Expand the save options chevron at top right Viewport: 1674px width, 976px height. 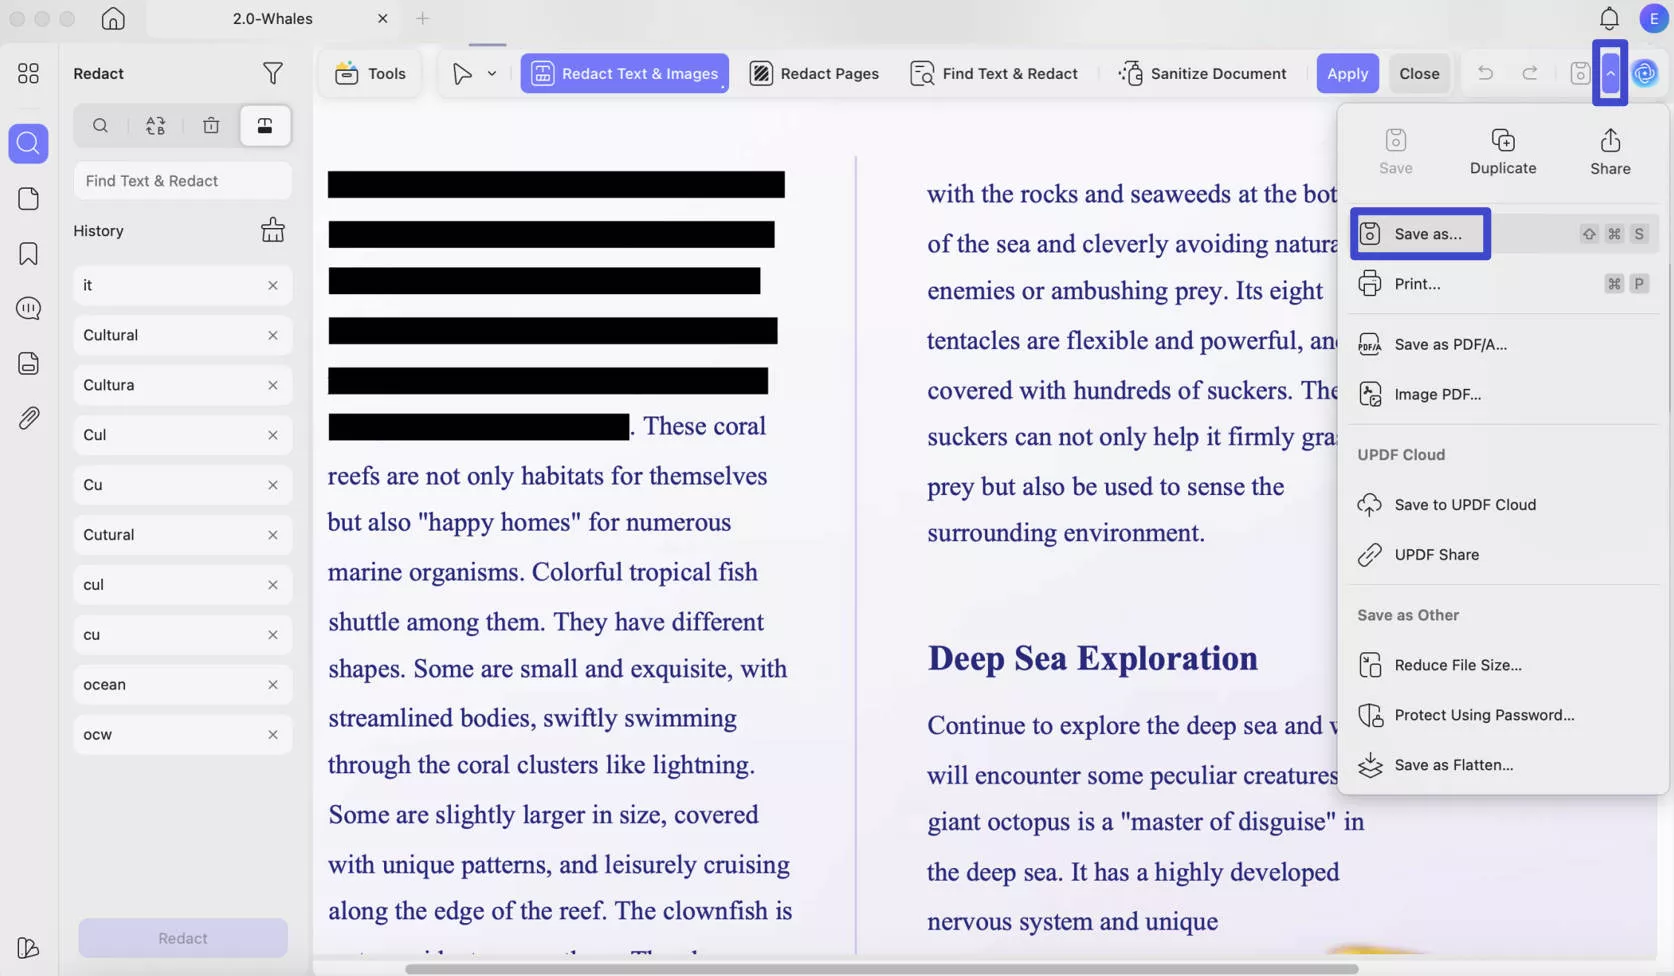pyautogui.click(x=1610, y=73)
